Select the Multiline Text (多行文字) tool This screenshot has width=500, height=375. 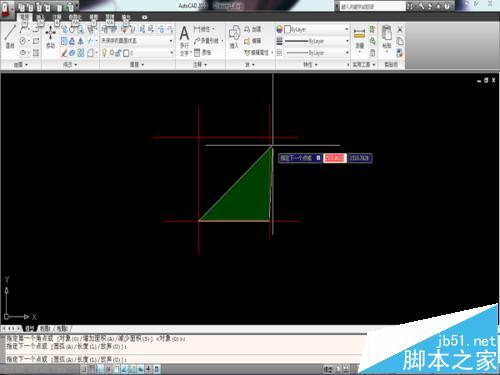[x=184, y=41]
